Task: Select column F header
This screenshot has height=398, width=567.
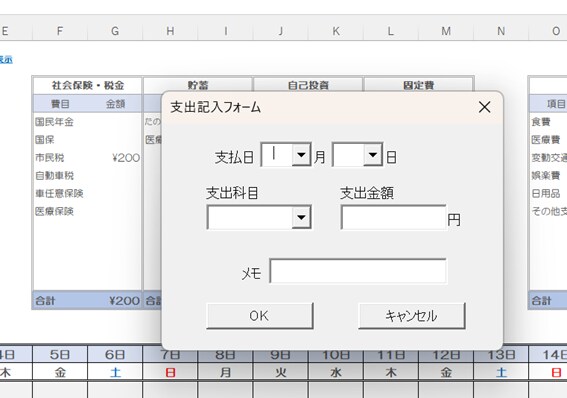Action: click(x=60, y=31)
